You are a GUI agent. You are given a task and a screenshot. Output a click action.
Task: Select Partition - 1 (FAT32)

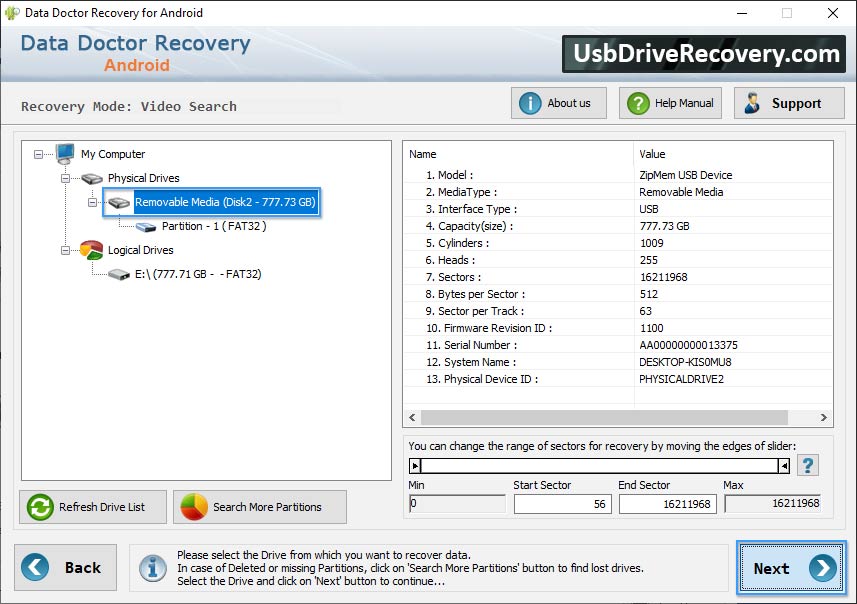point(214,226)
